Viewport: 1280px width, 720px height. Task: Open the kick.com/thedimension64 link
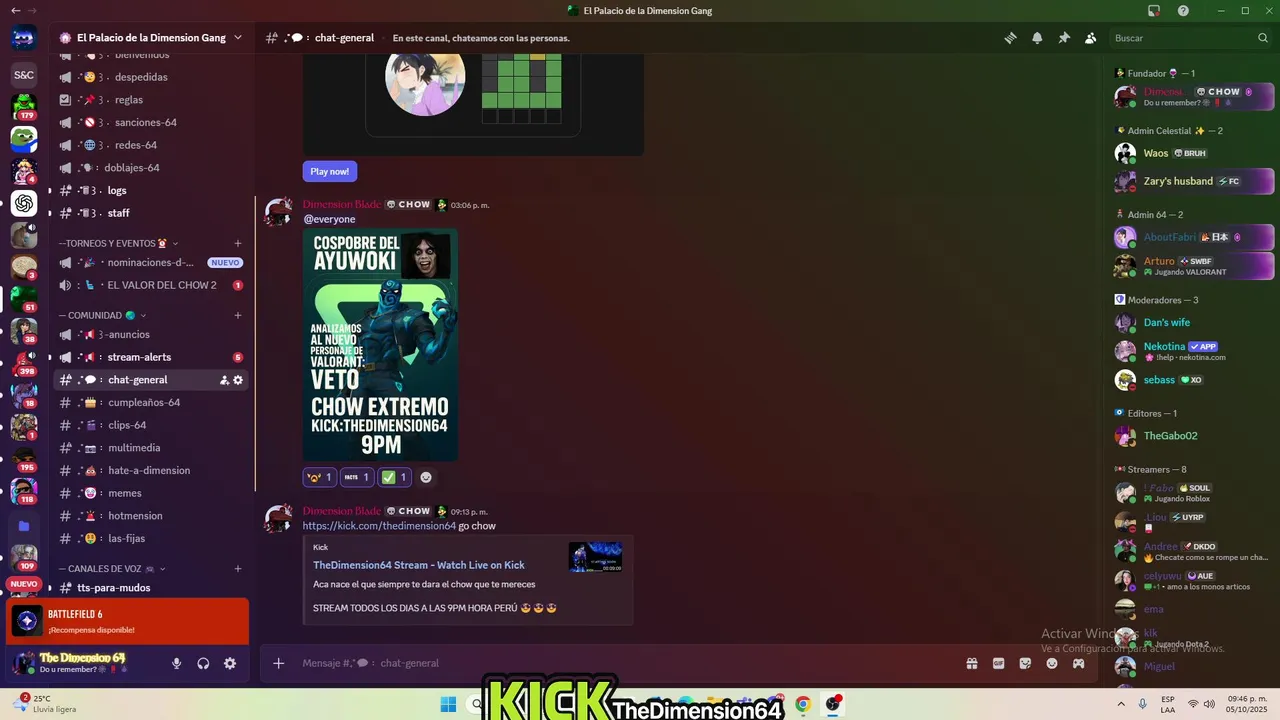tap(379, 526)
